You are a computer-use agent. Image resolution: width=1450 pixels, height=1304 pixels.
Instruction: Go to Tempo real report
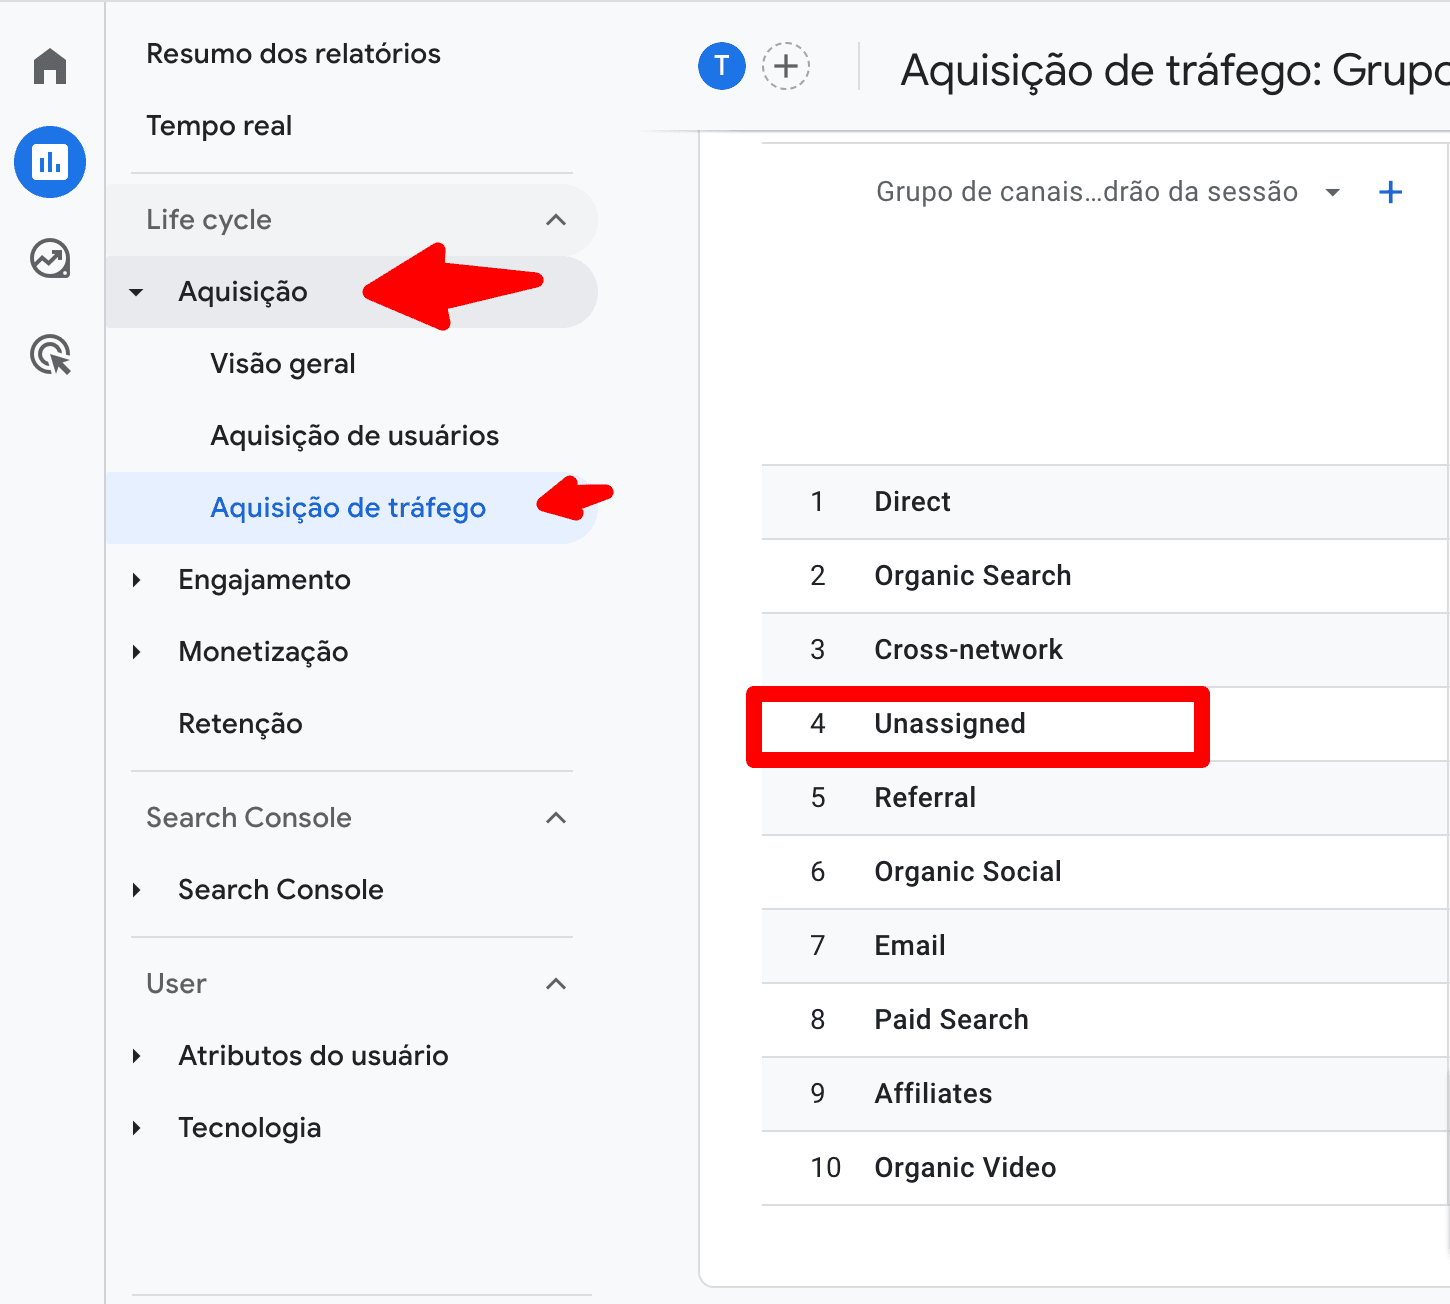(x=219, y=126)
